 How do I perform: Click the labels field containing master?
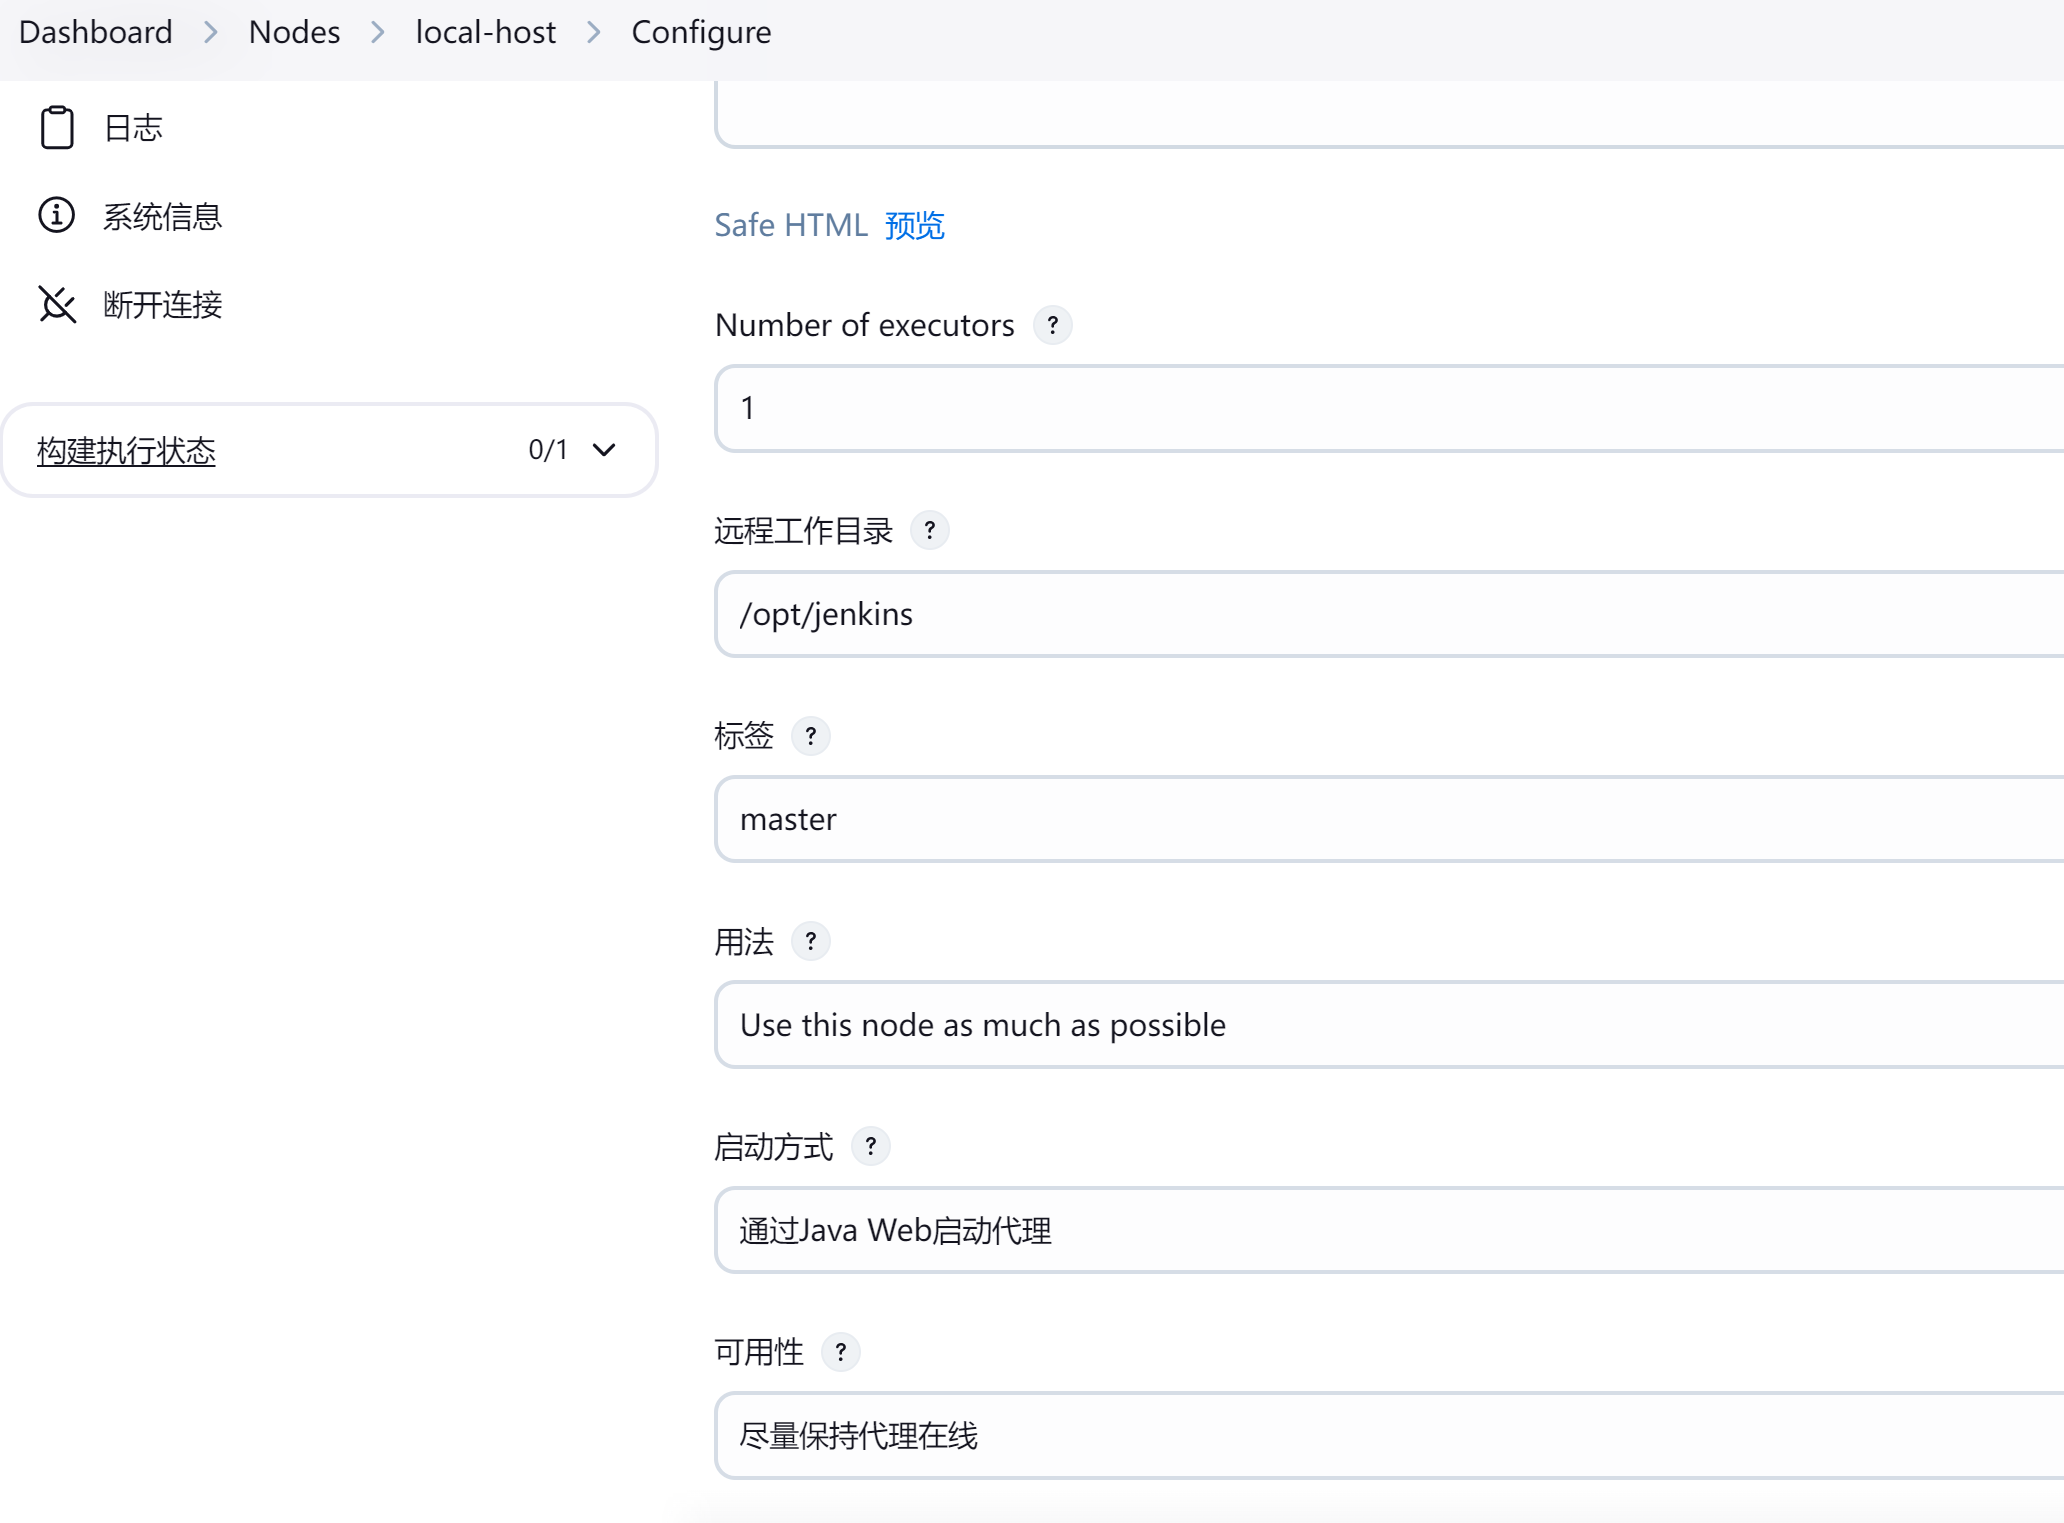[1390, 819]
